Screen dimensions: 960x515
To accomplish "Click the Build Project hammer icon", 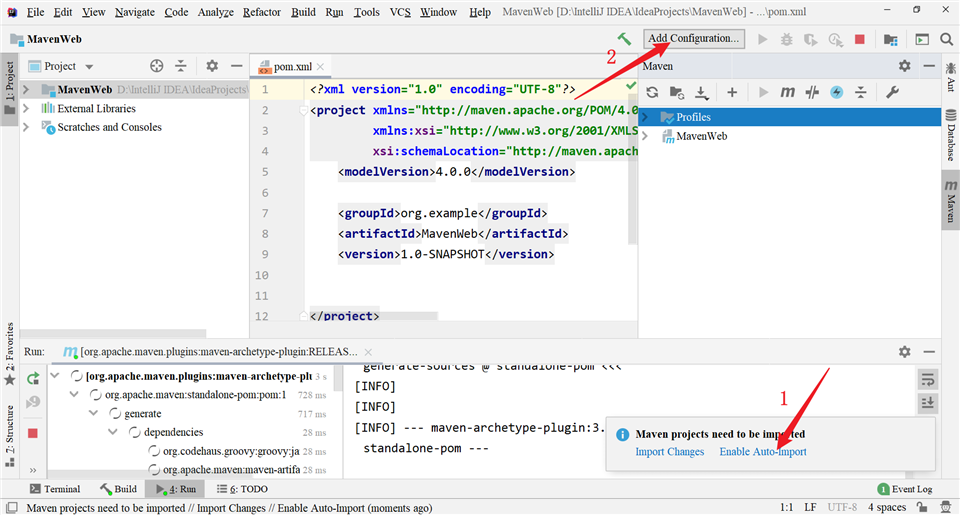I will pos(624,39).
